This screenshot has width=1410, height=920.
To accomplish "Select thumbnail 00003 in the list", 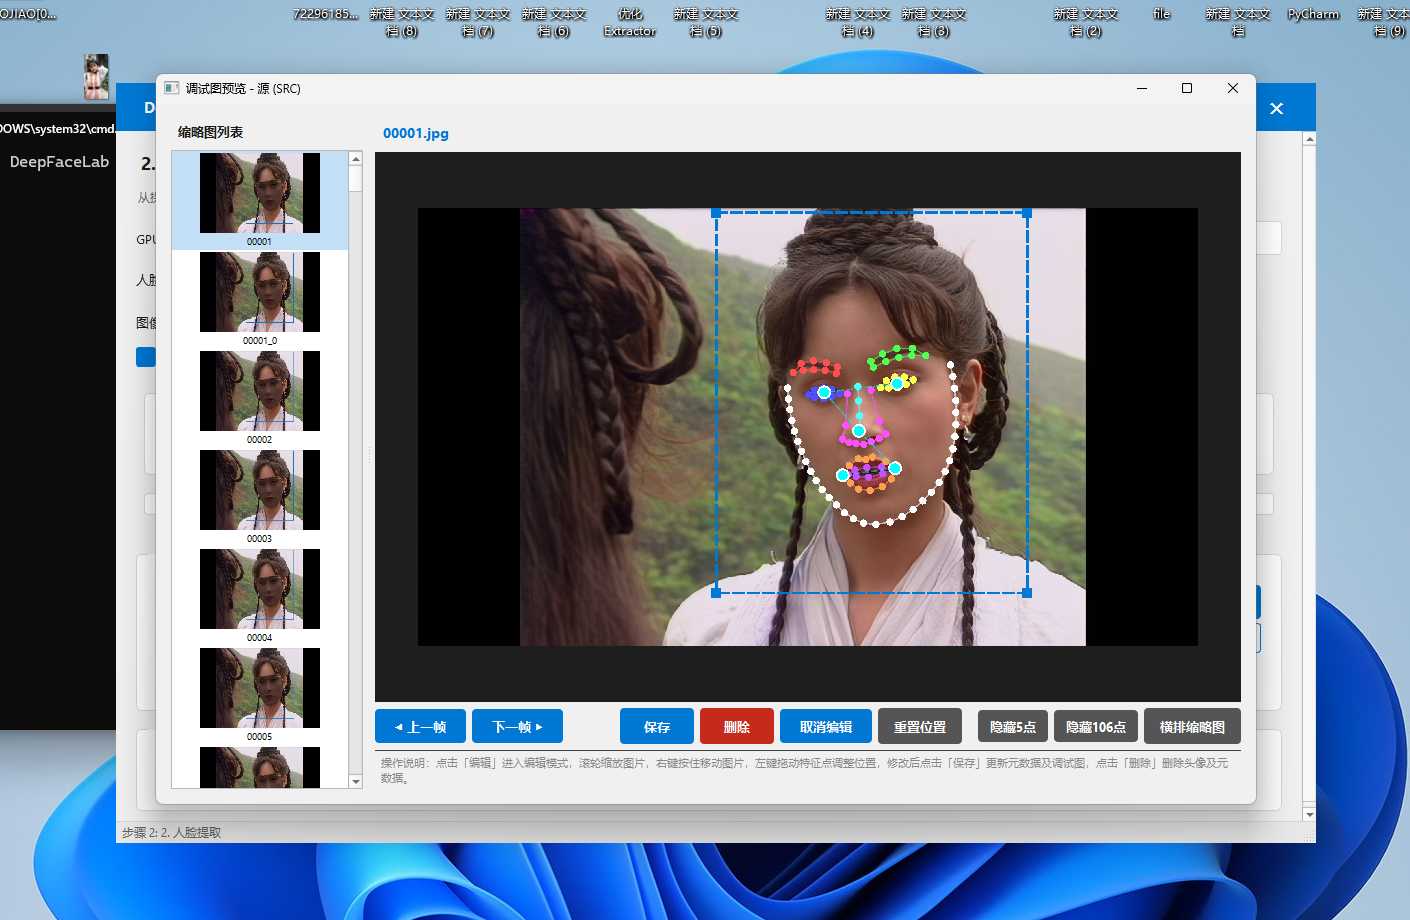I will tap(260, 496).
